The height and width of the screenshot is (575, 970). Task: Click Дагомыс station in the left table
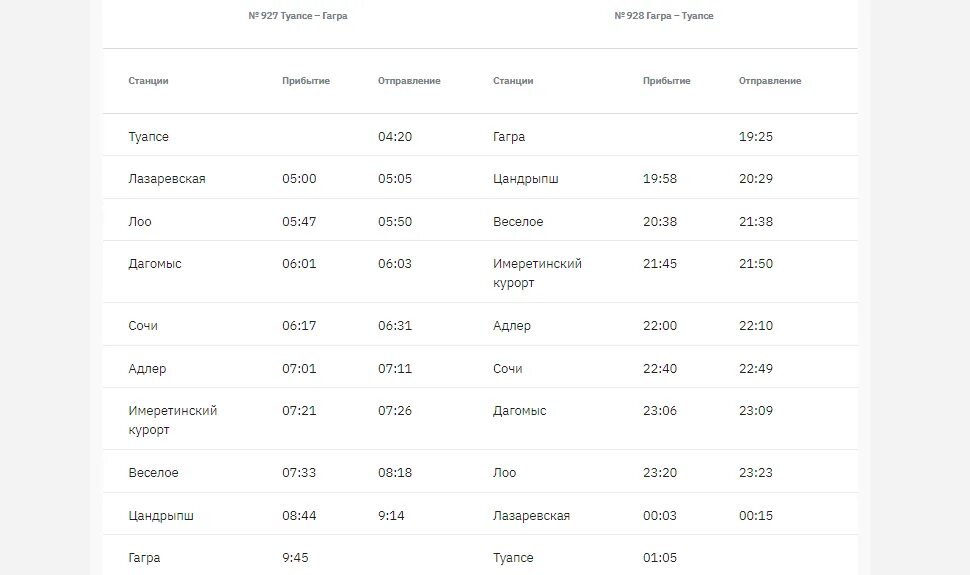tap(155, 264)
